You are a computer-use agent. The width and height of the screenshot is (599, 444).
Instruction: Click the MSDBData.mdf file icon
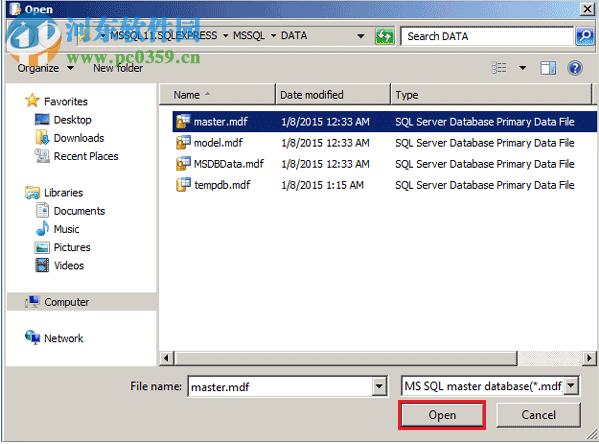[183, 164]
